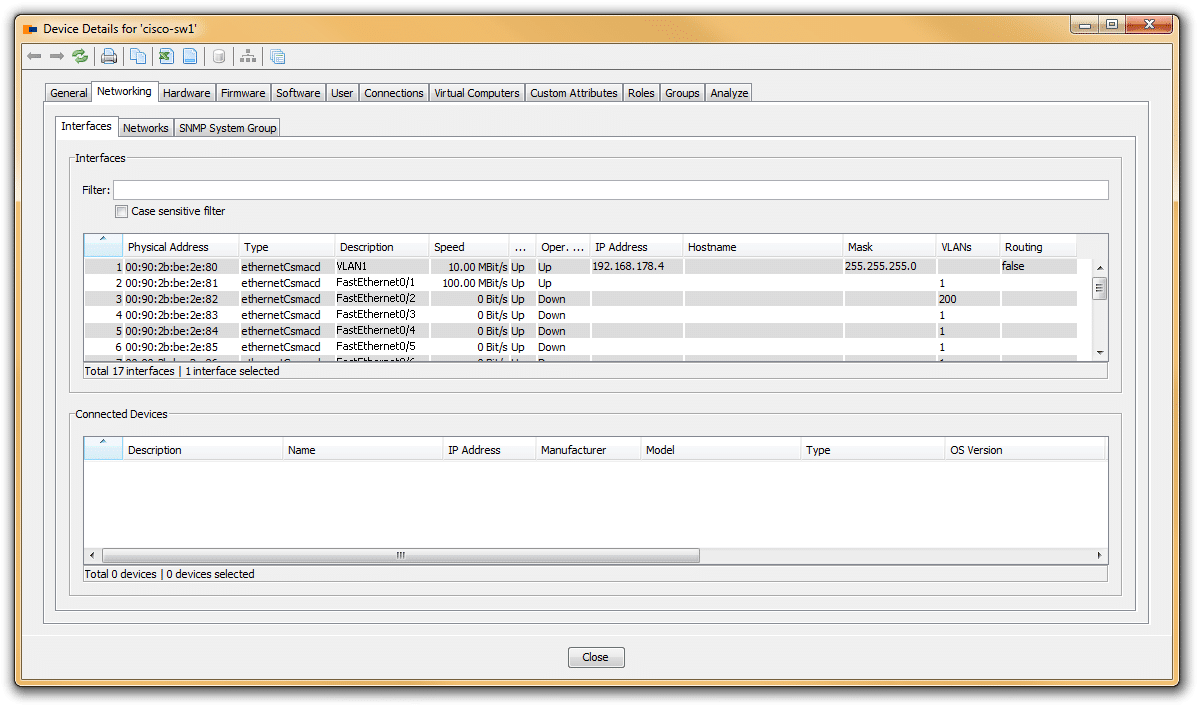Sort interfaces by VLANs column header

coord(966,247)
